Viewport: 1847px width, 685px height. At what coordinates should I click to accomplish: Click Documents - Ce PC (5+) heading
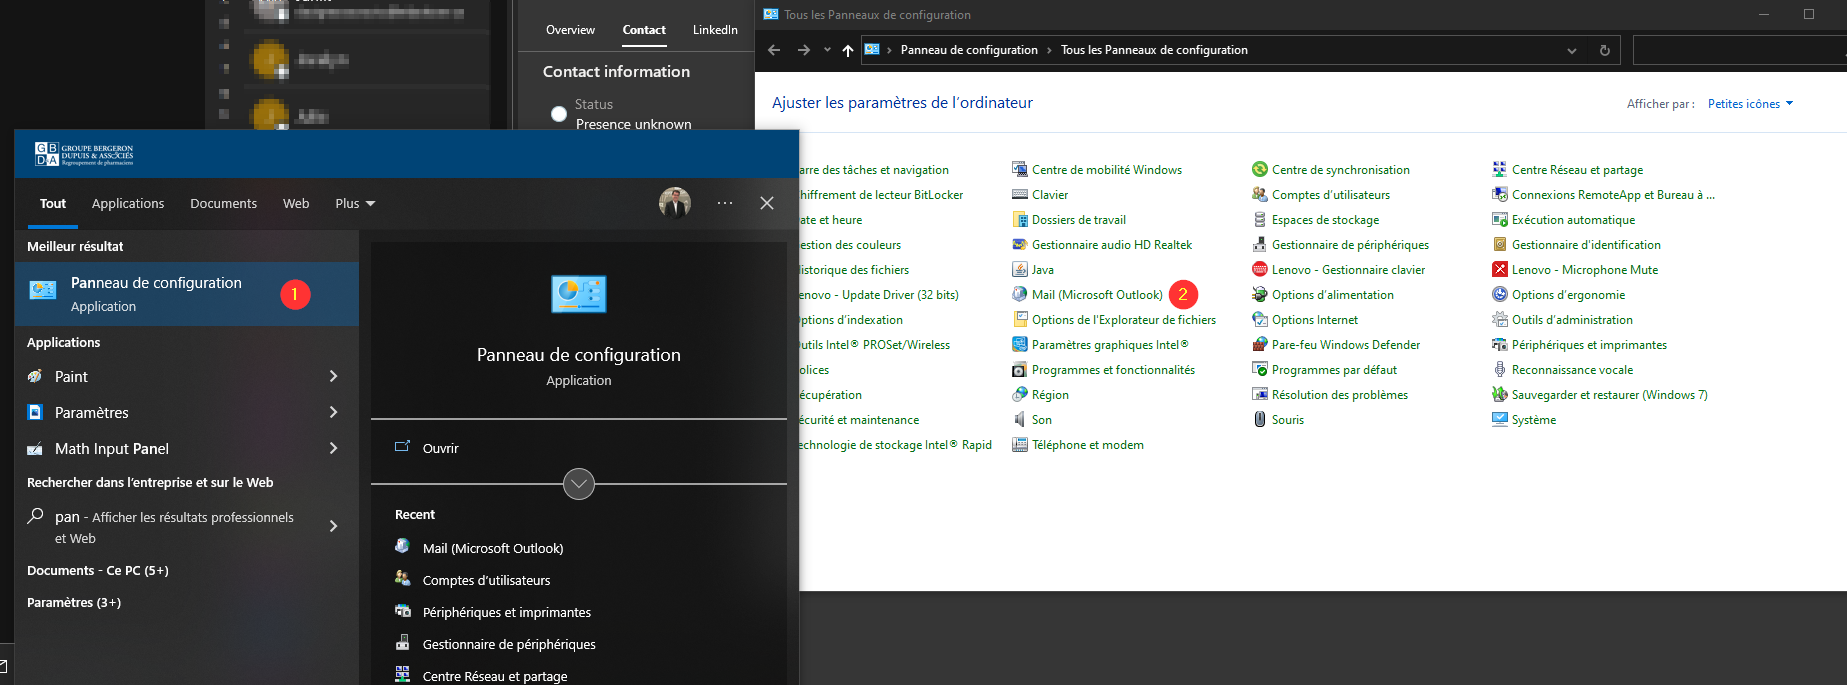98,570
